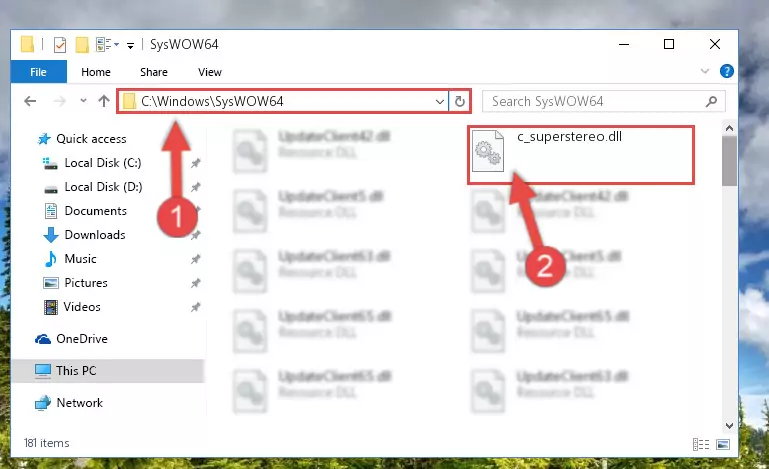The image size is (769, 469).
Task: Open Documents in navigation pane
Action: click(x=96, y=211)
